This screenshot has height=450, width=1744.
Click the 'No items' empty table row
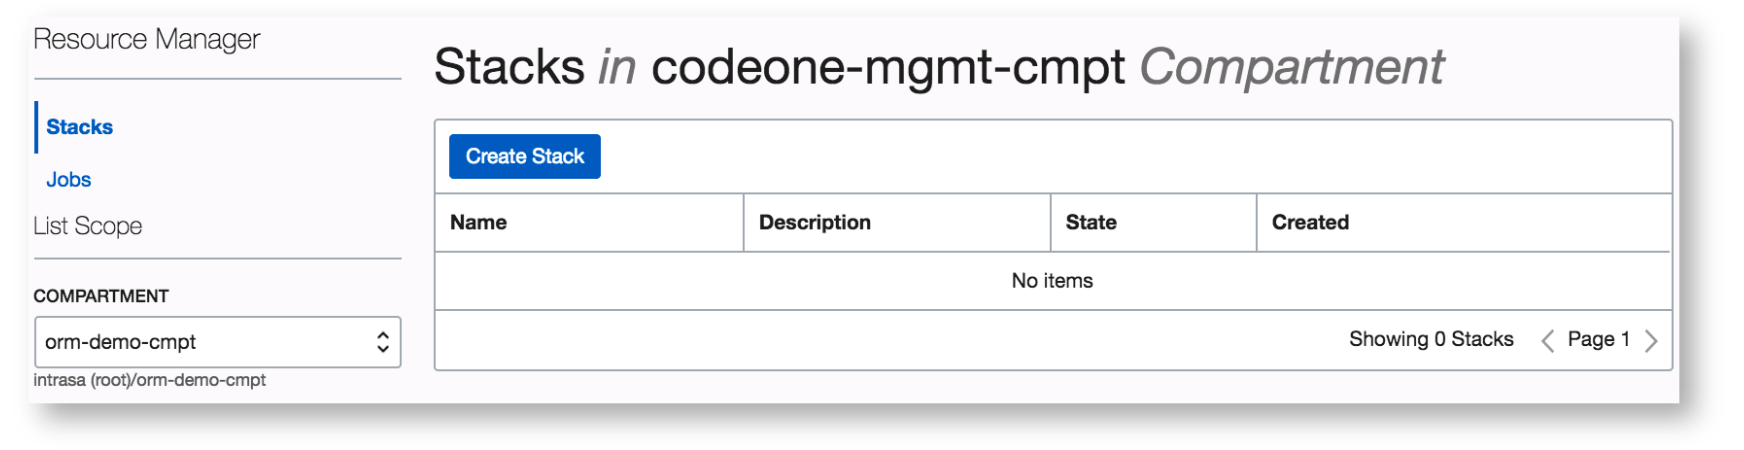(x=1052, y=281)
